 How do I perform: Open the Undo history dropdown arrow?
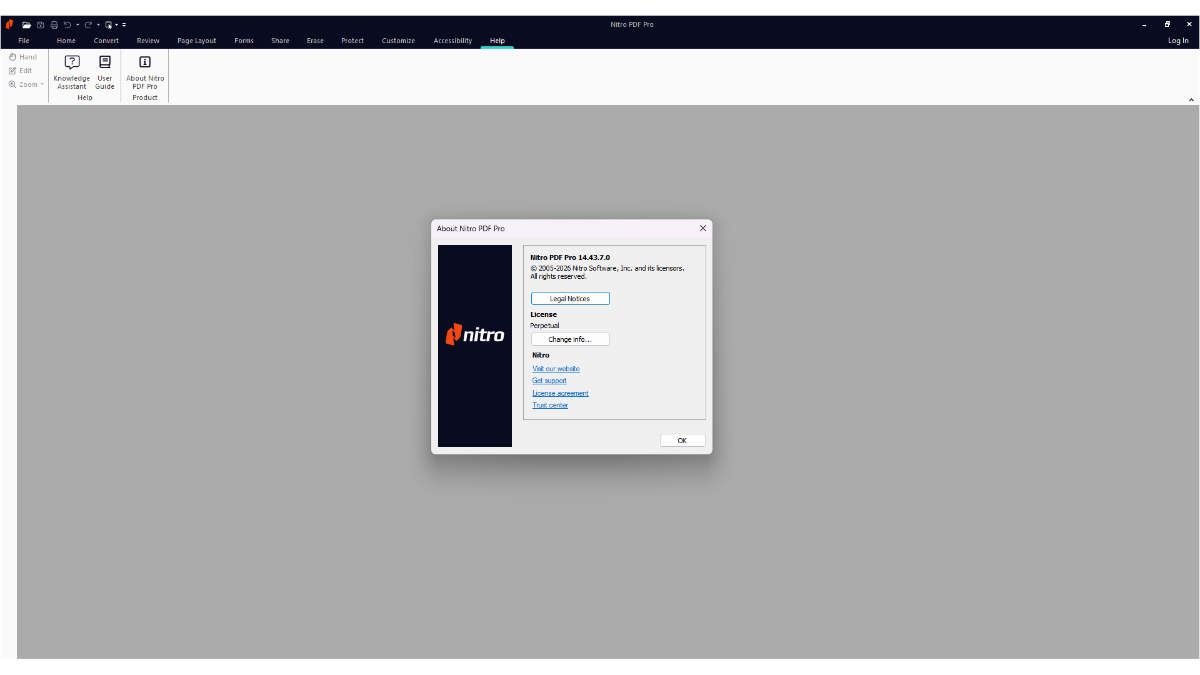click(78, 25)
